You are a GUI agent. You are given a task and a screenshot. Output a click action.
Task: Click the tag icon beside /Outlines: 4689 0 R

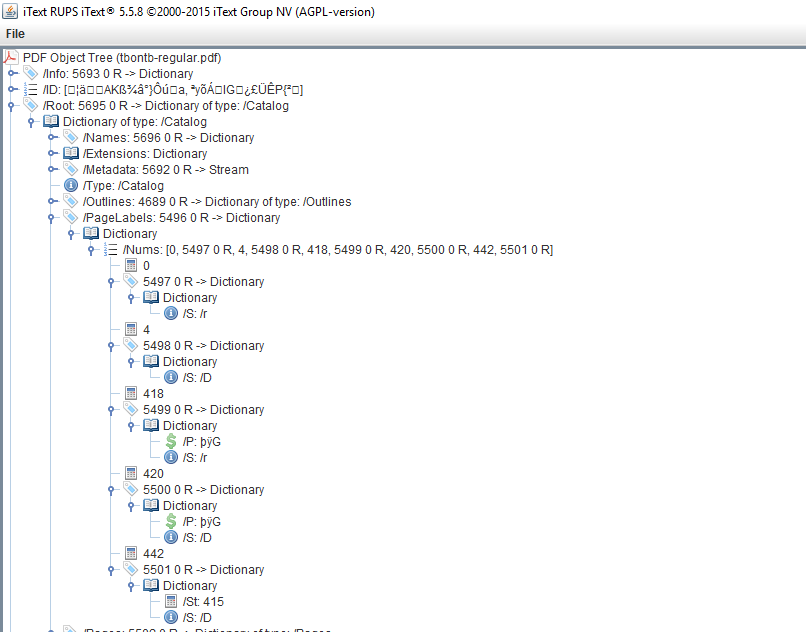tap(70, 201)
